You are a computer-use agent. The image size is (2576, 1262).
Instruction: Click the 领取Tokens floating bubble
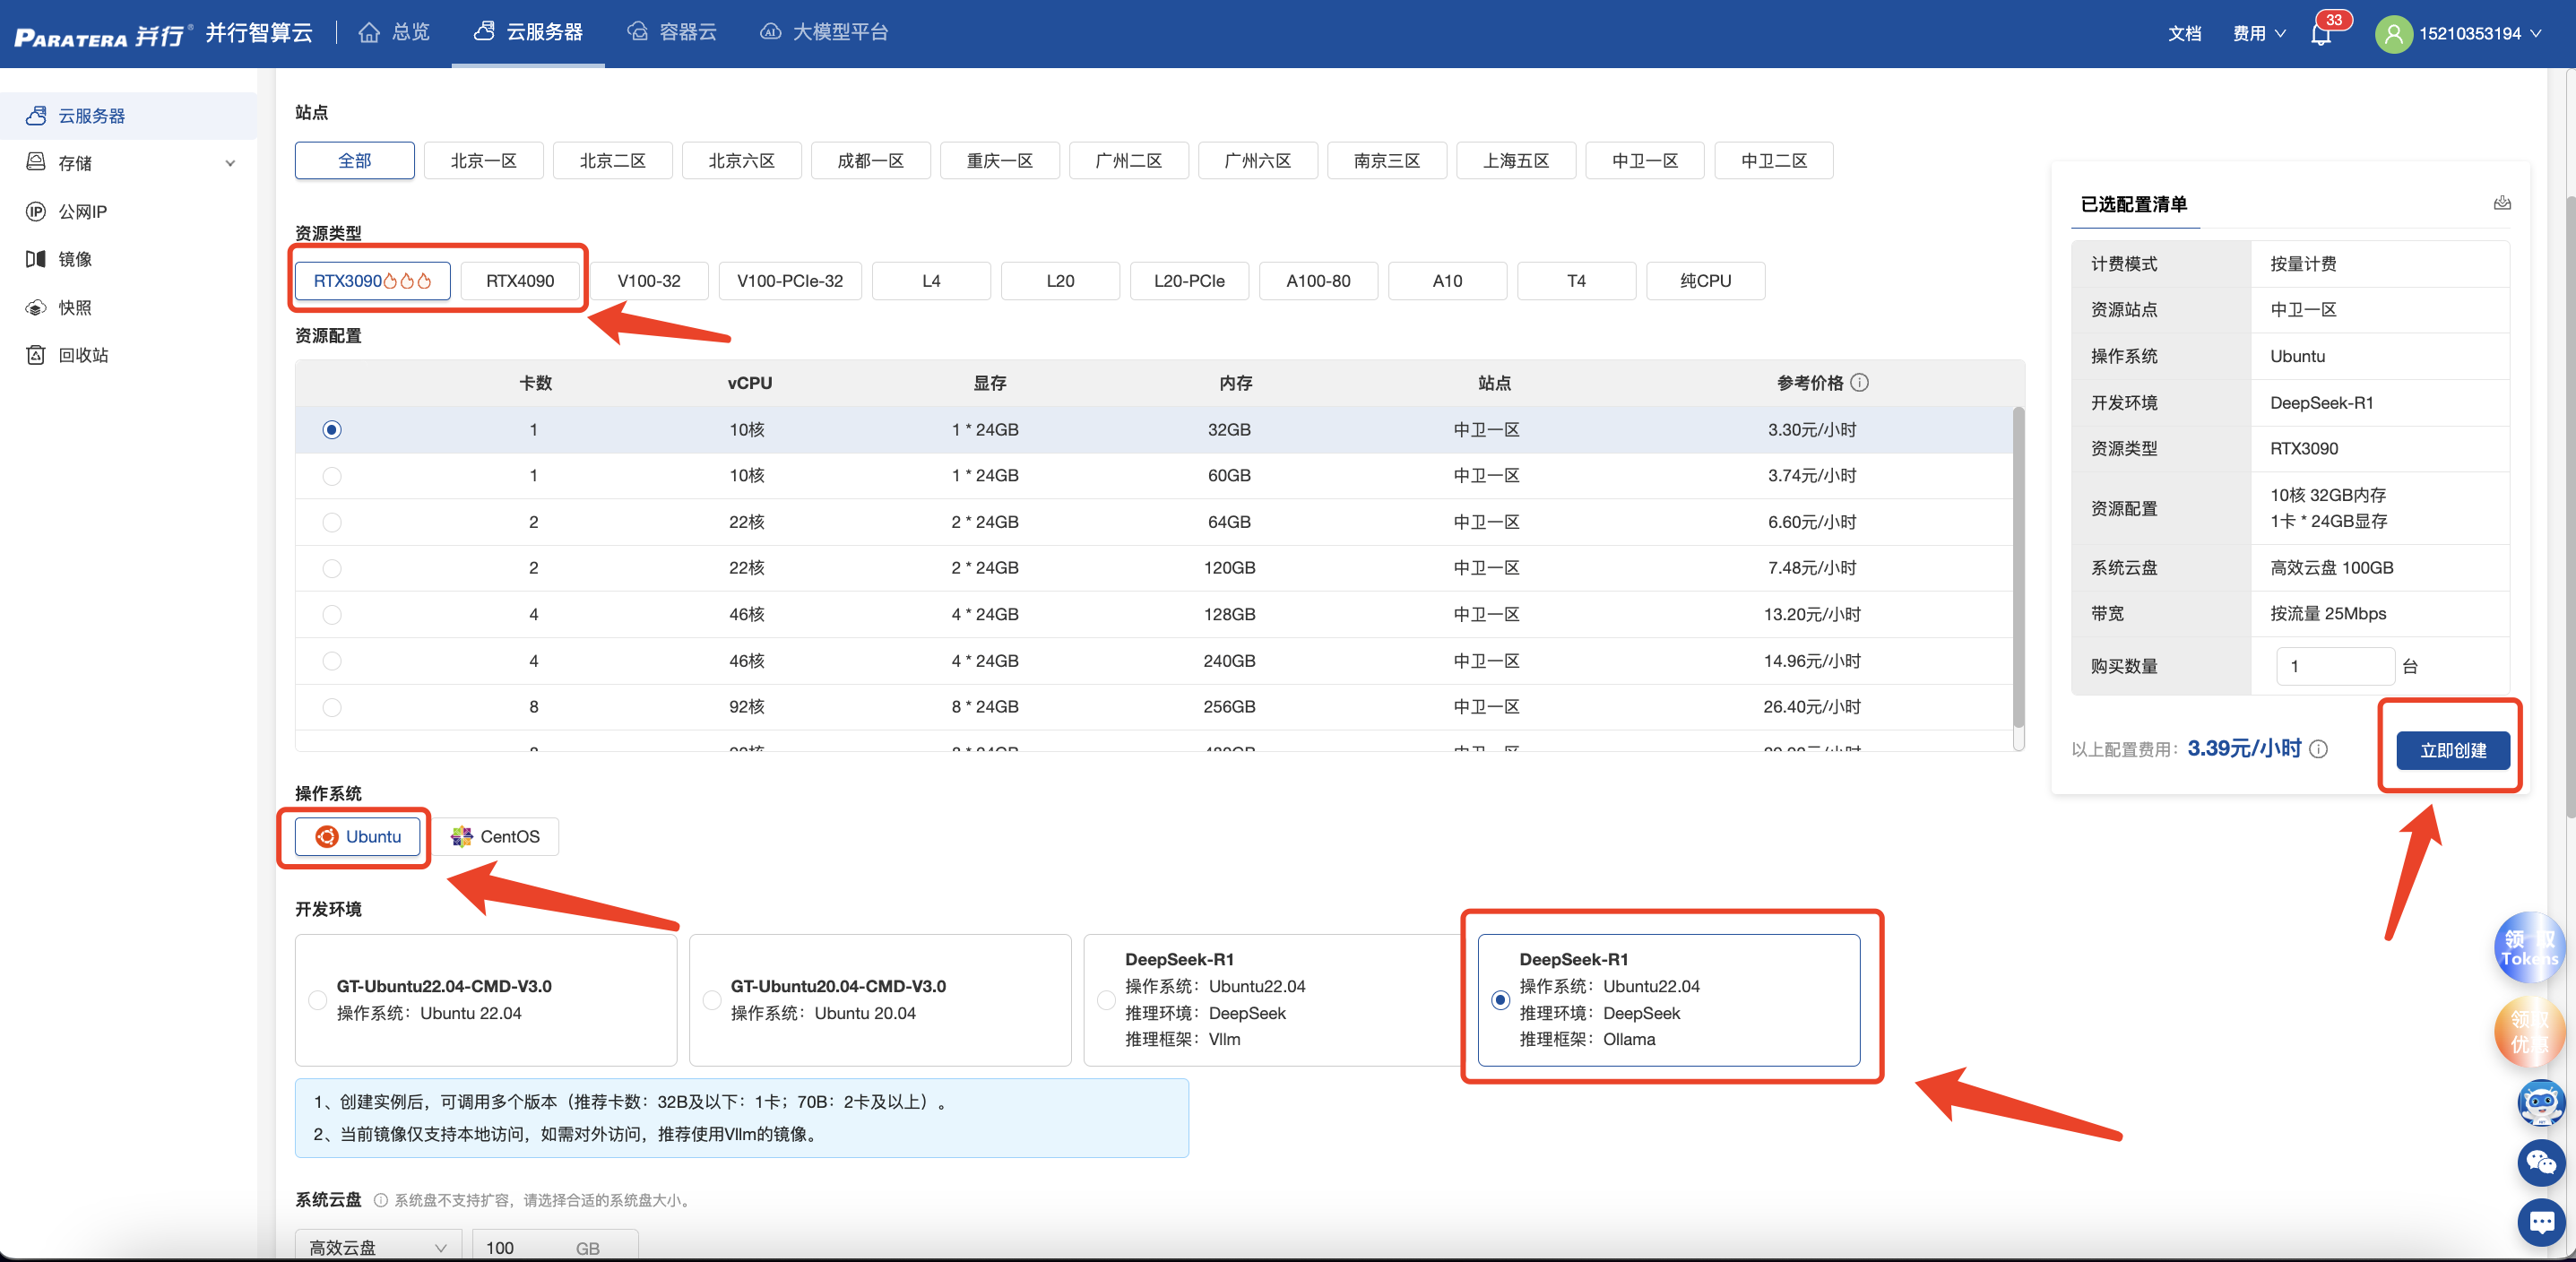(x=2530, y=947)
